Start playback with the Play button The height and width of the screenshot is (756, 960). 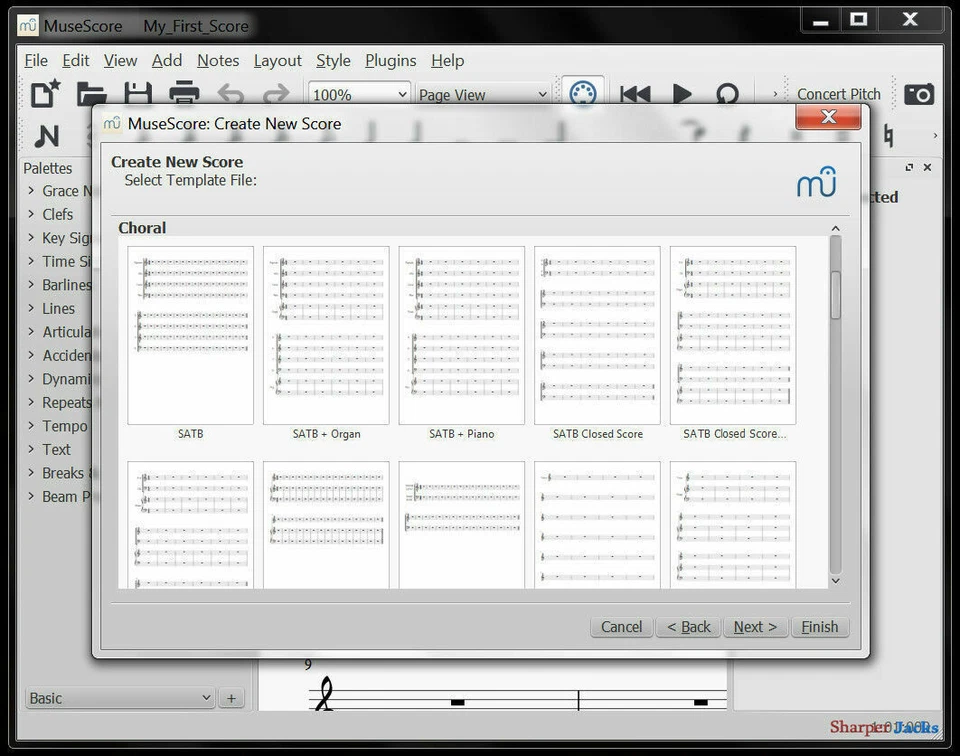click(682, 93)
